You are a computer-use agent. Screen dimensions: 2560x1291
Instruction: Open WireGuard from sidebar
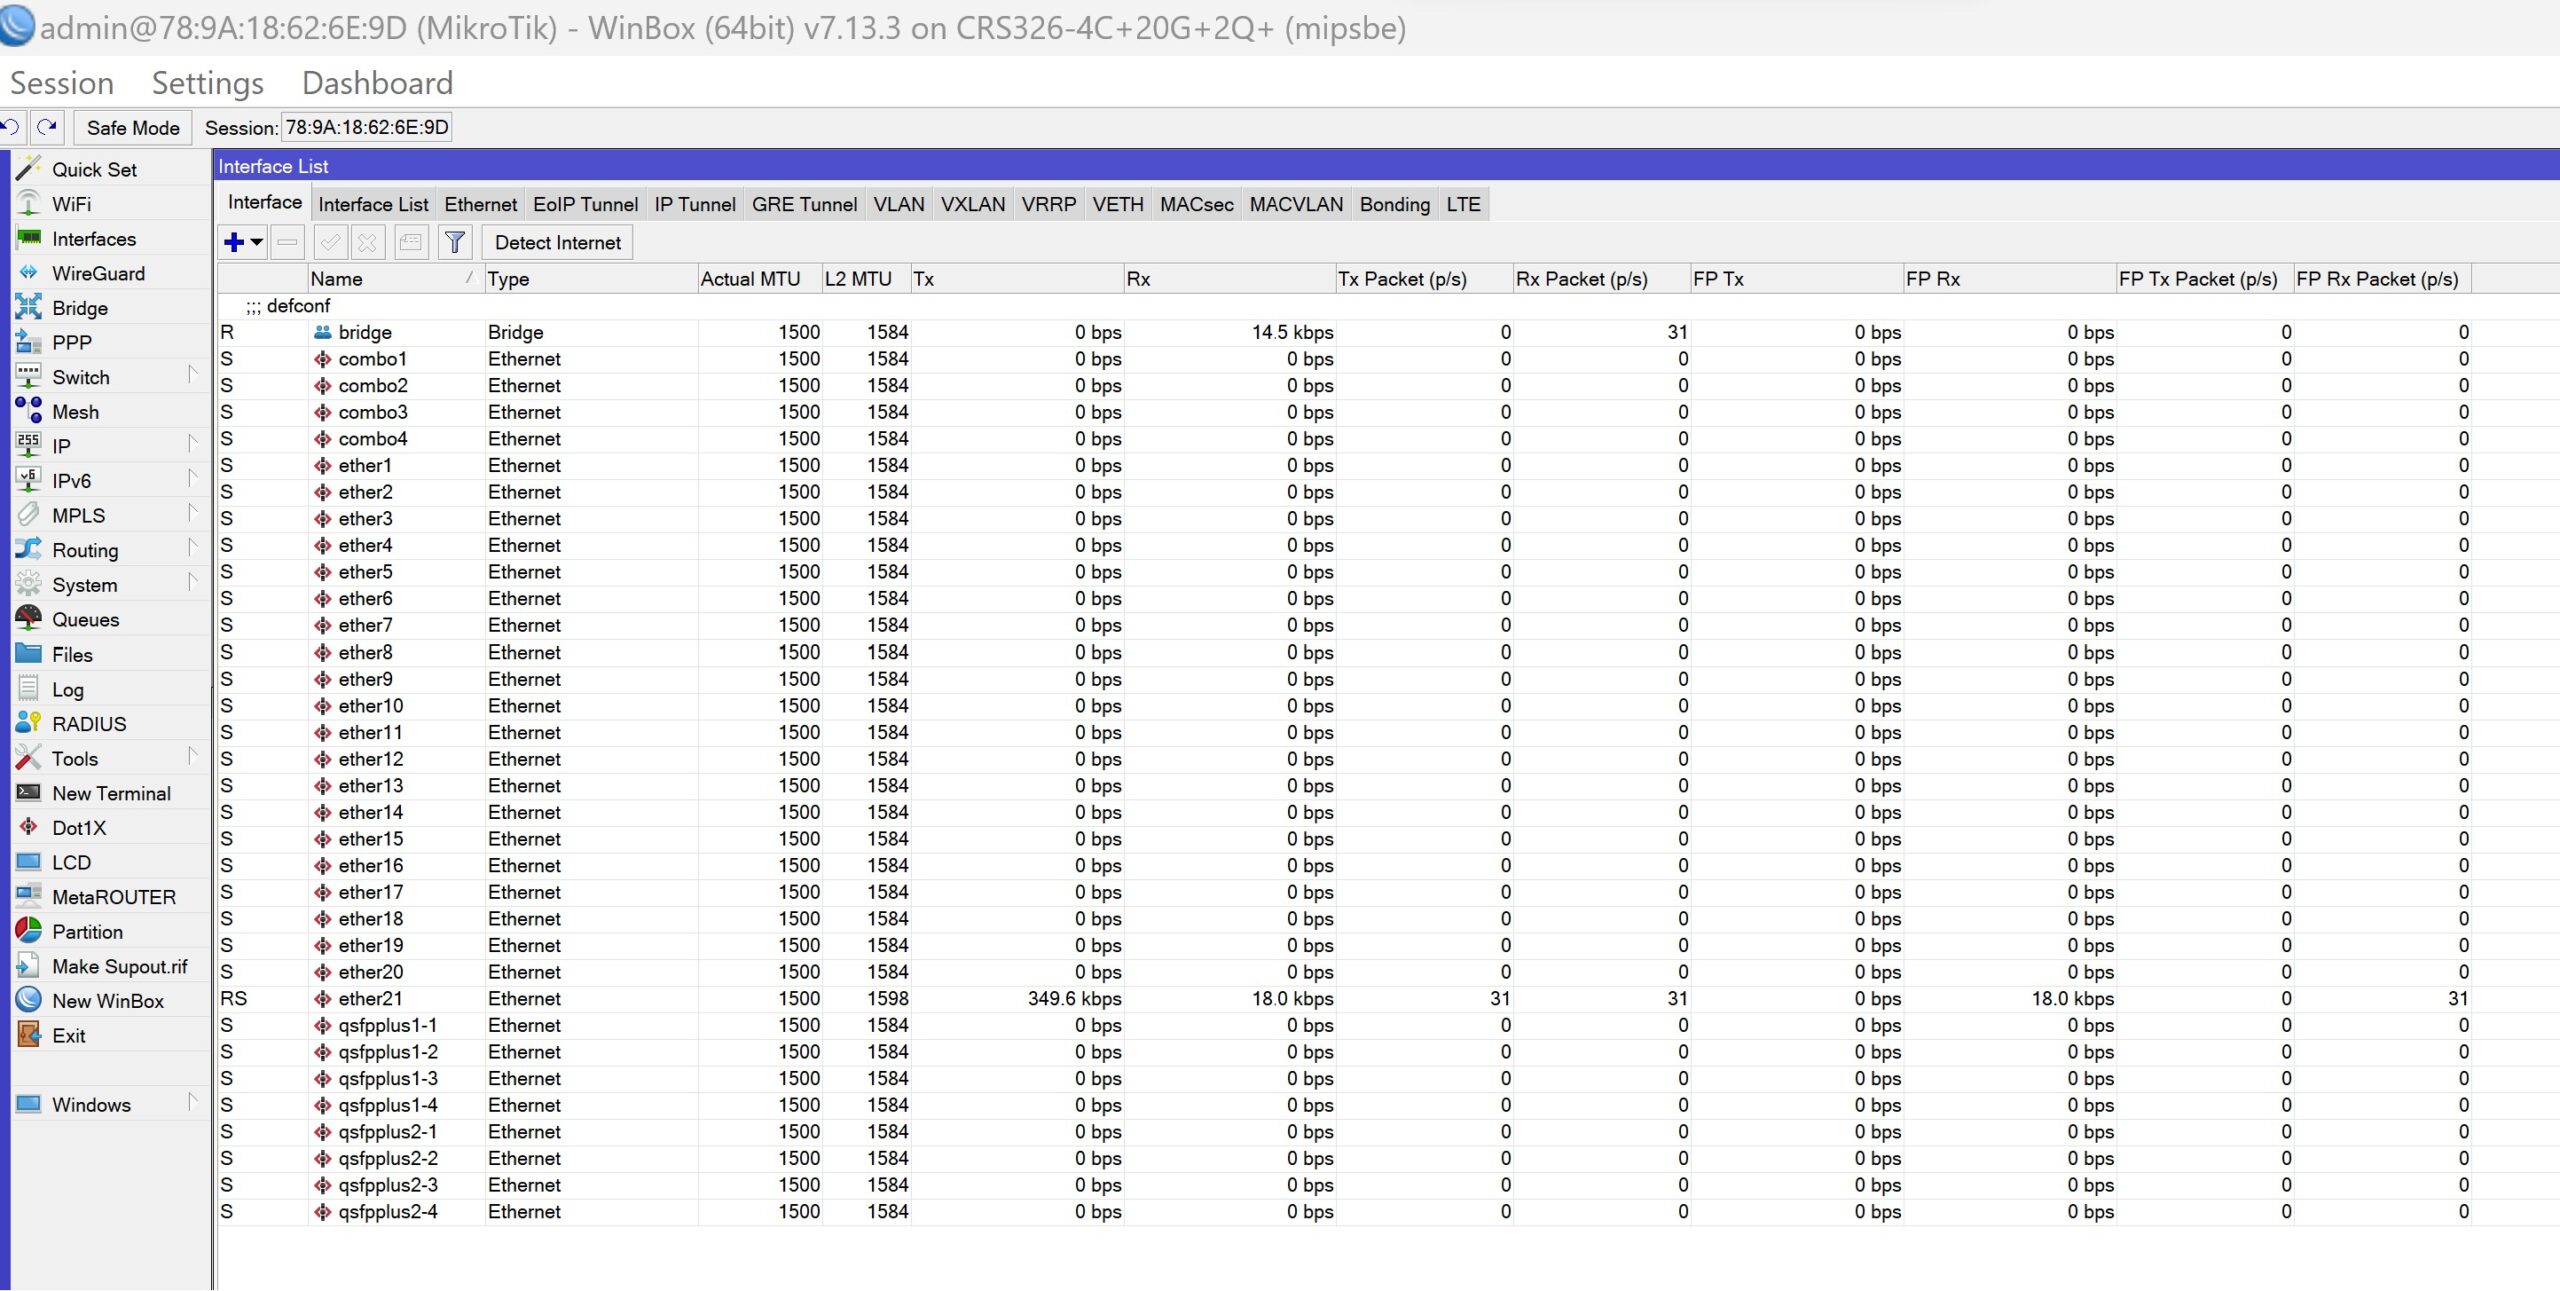(98, 273)
